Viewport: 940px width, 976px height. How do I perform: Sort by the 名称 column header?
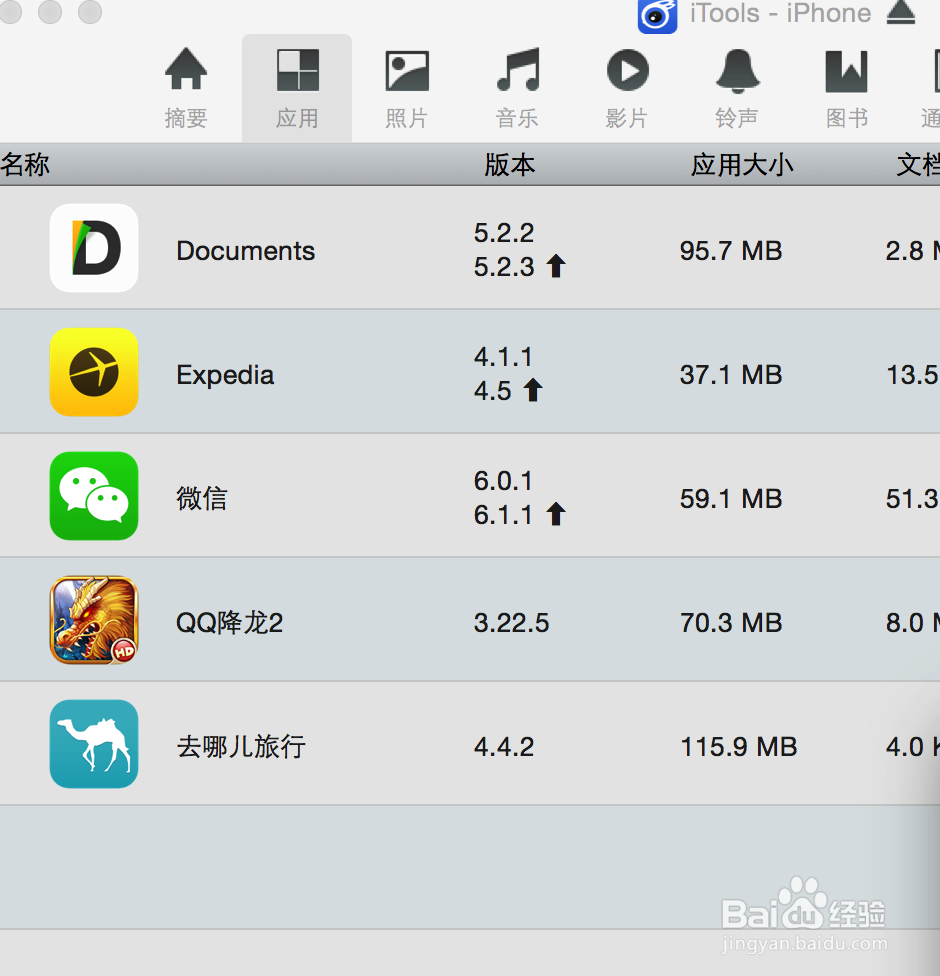click(25, 165)
